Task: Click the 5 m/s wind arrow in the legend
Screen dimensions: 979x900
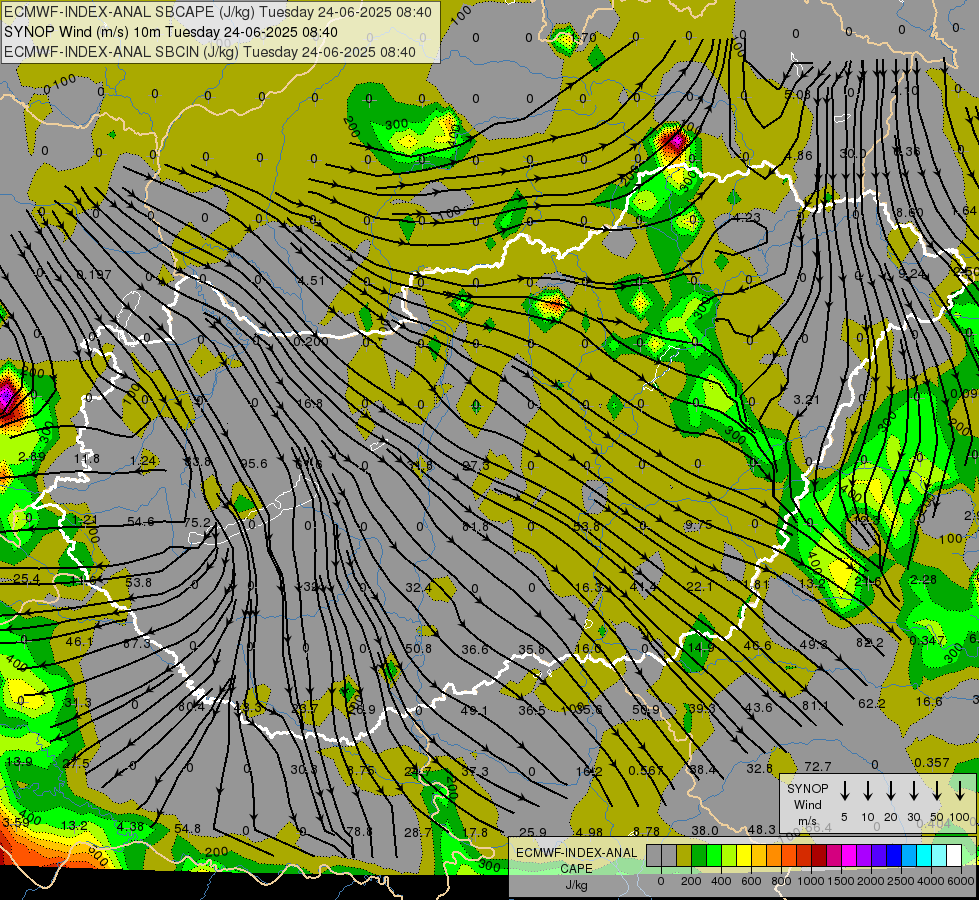Action: point(845,790)
